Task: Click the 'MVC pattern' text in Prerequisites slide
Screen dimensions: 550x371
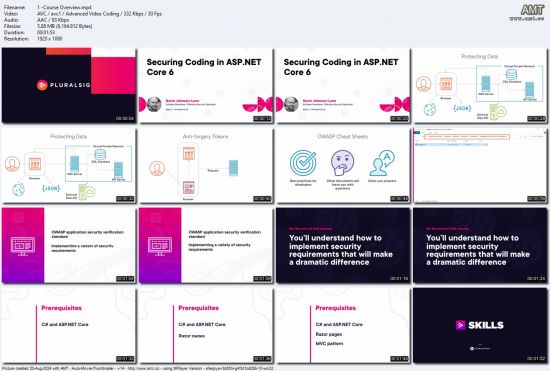Action: coord(329,344)
